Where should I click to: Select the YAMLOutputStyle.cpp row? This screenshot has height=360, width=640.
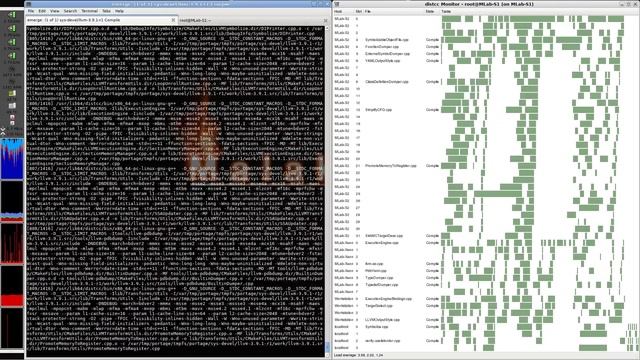click(x=486, y=61)
